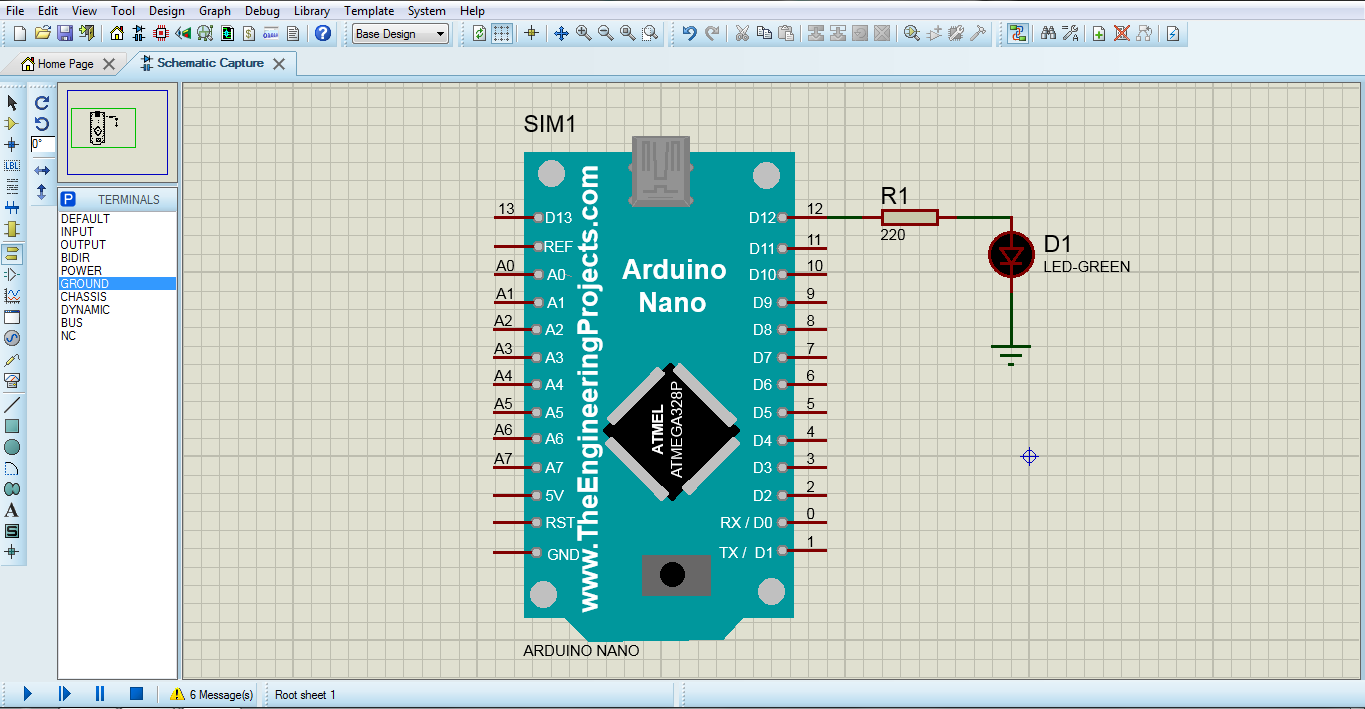
Task: Open the Graph Mode tool
Action: click(x=13, y=295)
